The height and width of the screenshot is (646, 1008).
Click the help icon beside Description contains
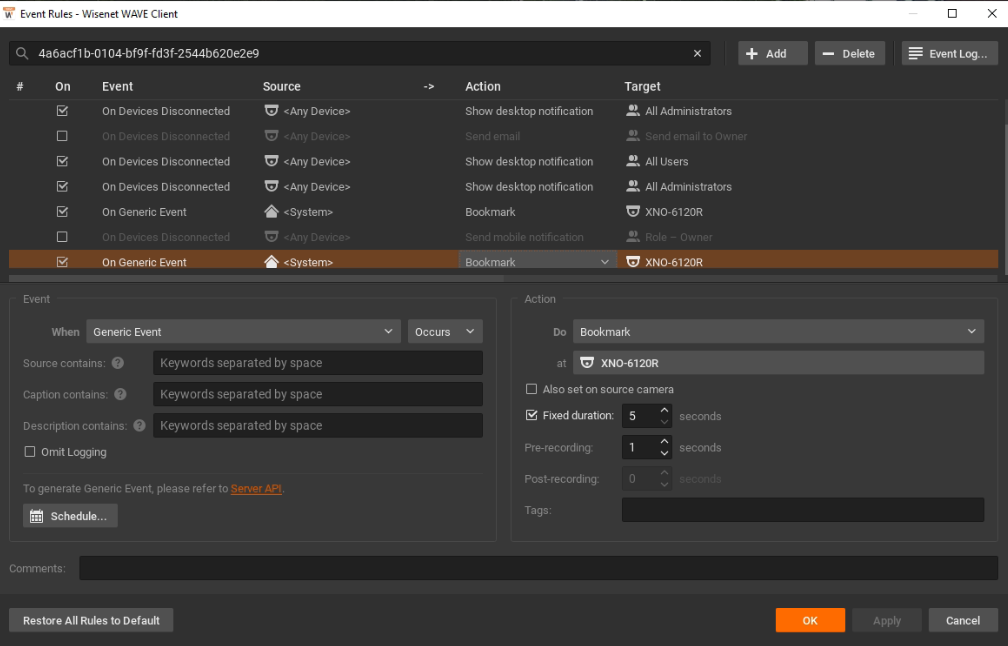tap(140, 426)
